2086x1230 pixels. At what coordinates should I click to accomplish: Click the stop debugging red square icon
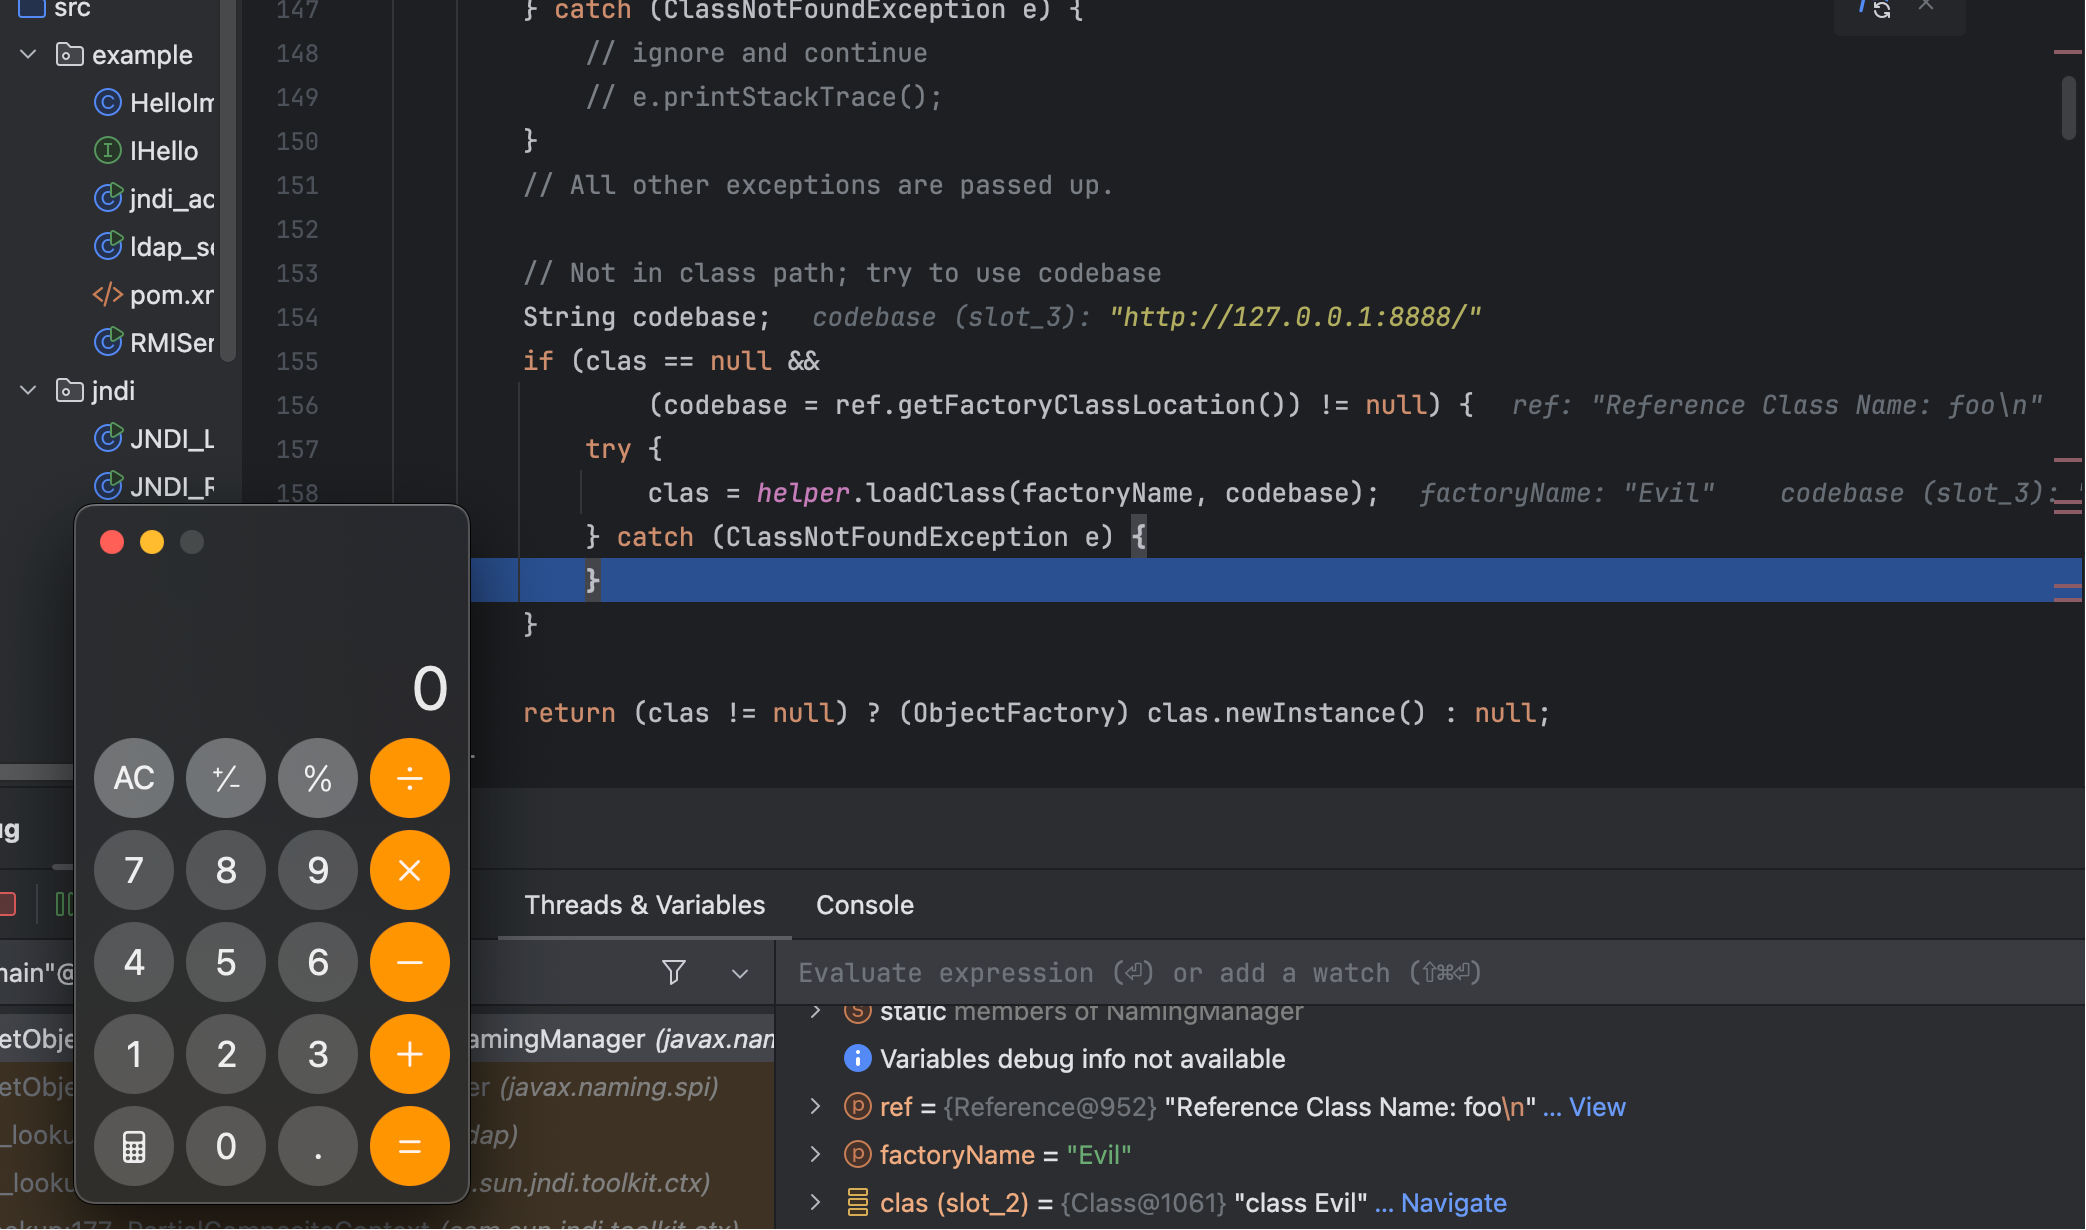coord(8,904)
